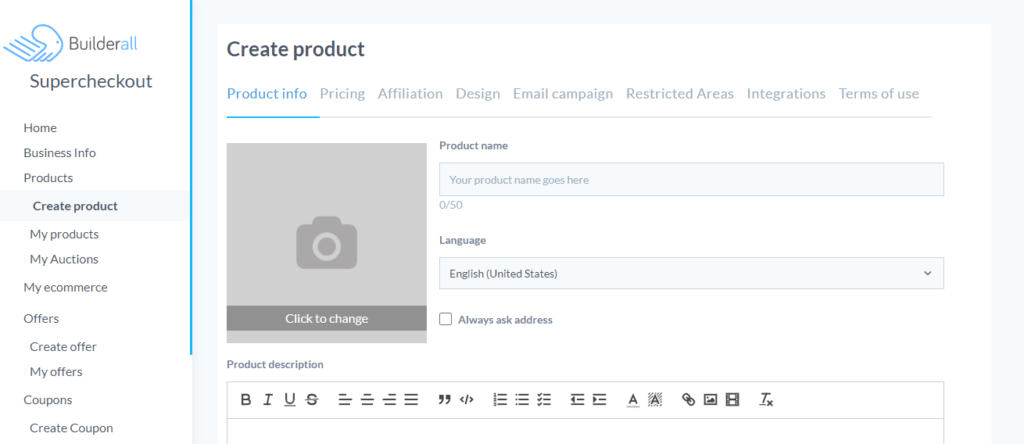Image resolution: width=1024 pixels, height=444 pixels.
Task: Focus the Product name input field
Action: click(691, 180)
